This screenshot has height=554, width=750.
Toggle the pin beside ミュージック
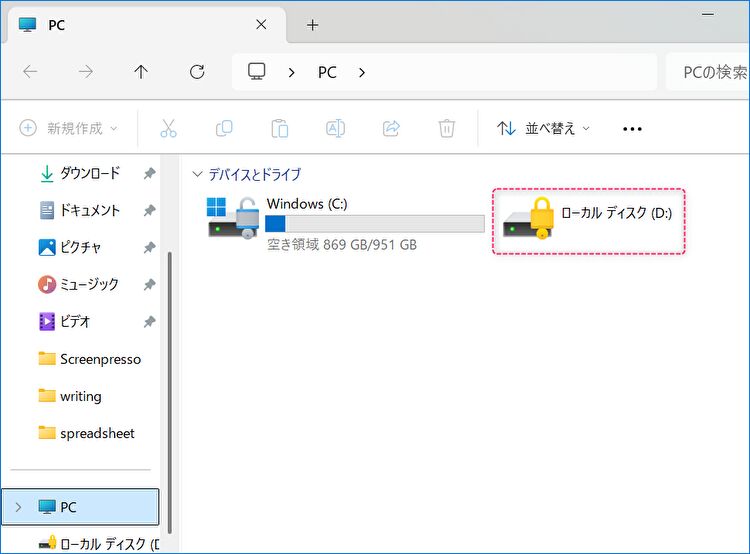[x=149, y=285]
